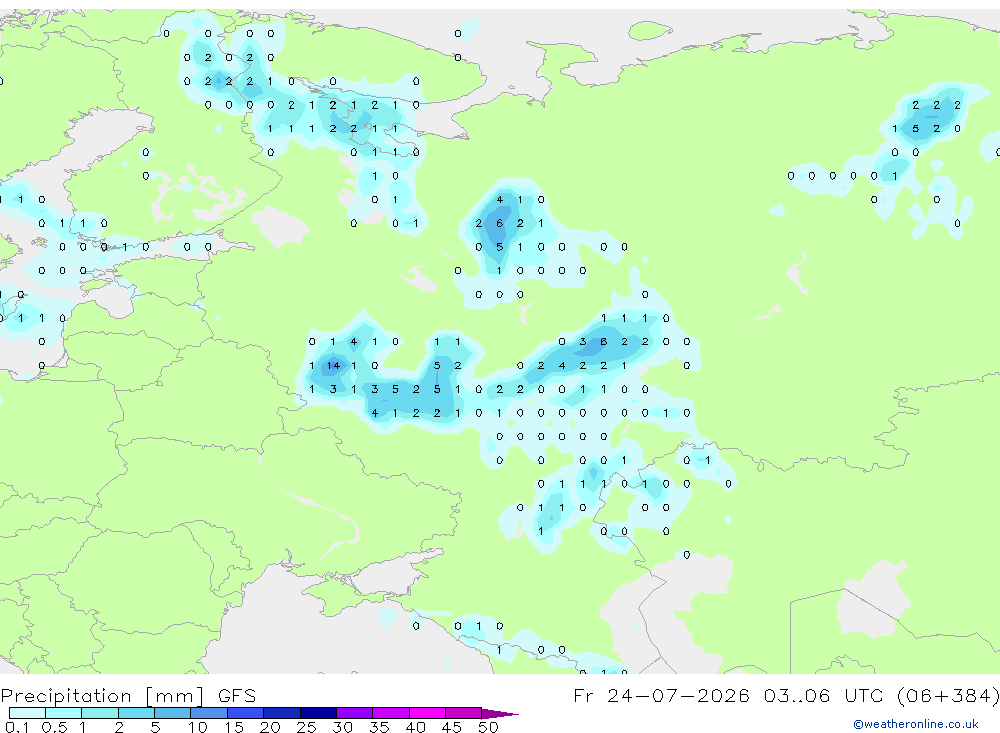Click the legend scale label 5
Viewport: 1000px width, 733px height.
(x=155, y=727)
